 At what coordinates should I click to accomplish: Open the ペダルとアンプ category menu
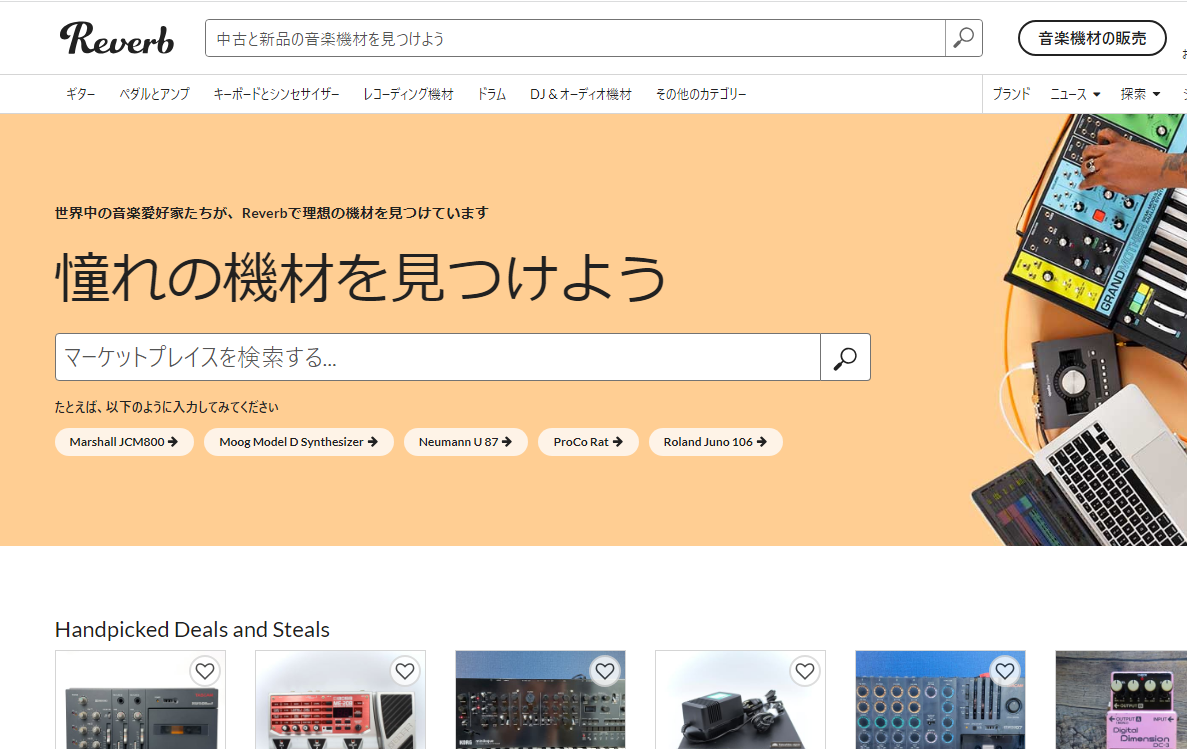tap(154, 94)
